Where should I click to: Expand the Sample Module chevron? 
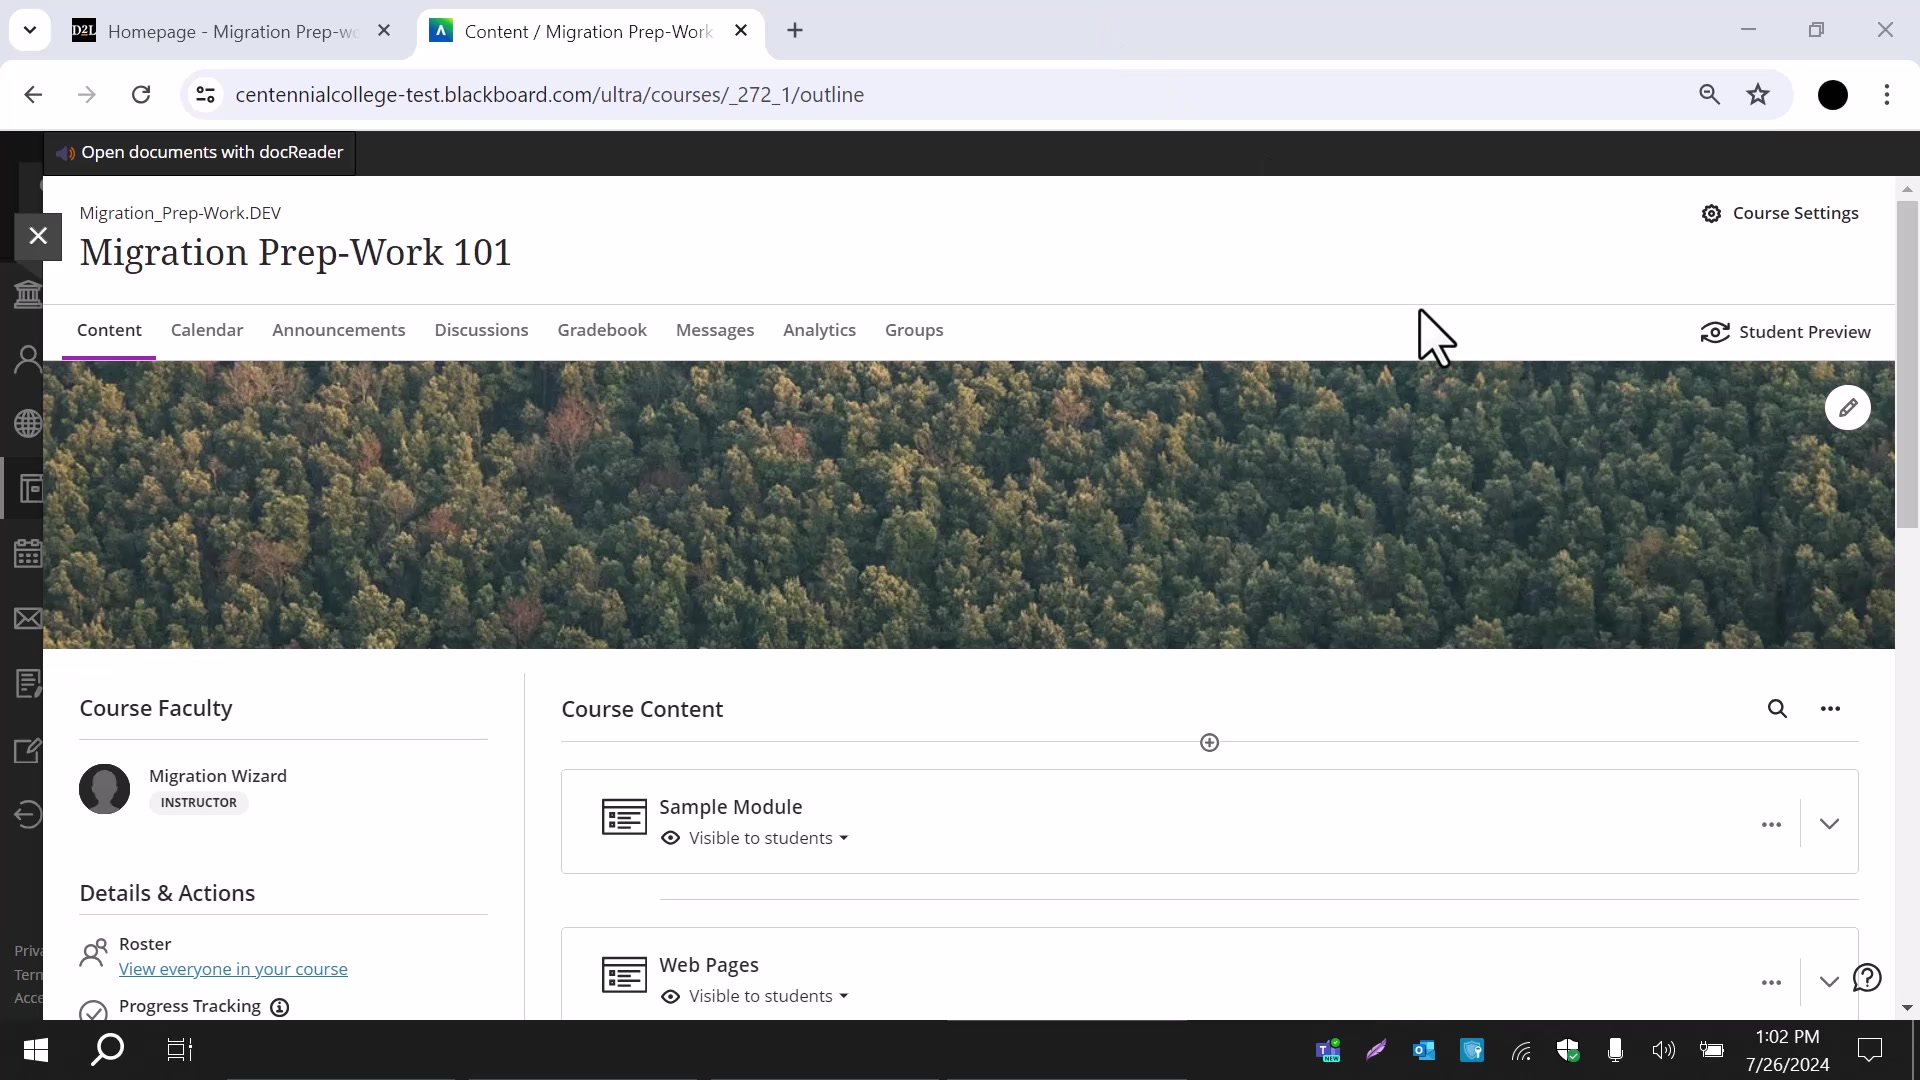coord(1829,825)
